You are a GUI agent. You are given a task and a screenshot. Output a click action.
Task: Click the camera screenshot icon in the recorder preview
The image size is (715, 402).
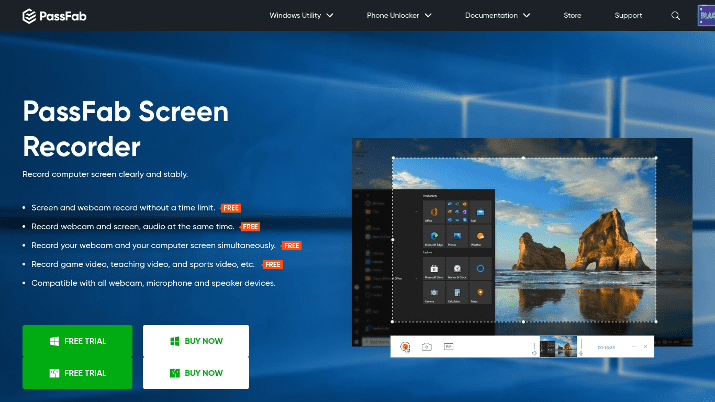[427, 347]
